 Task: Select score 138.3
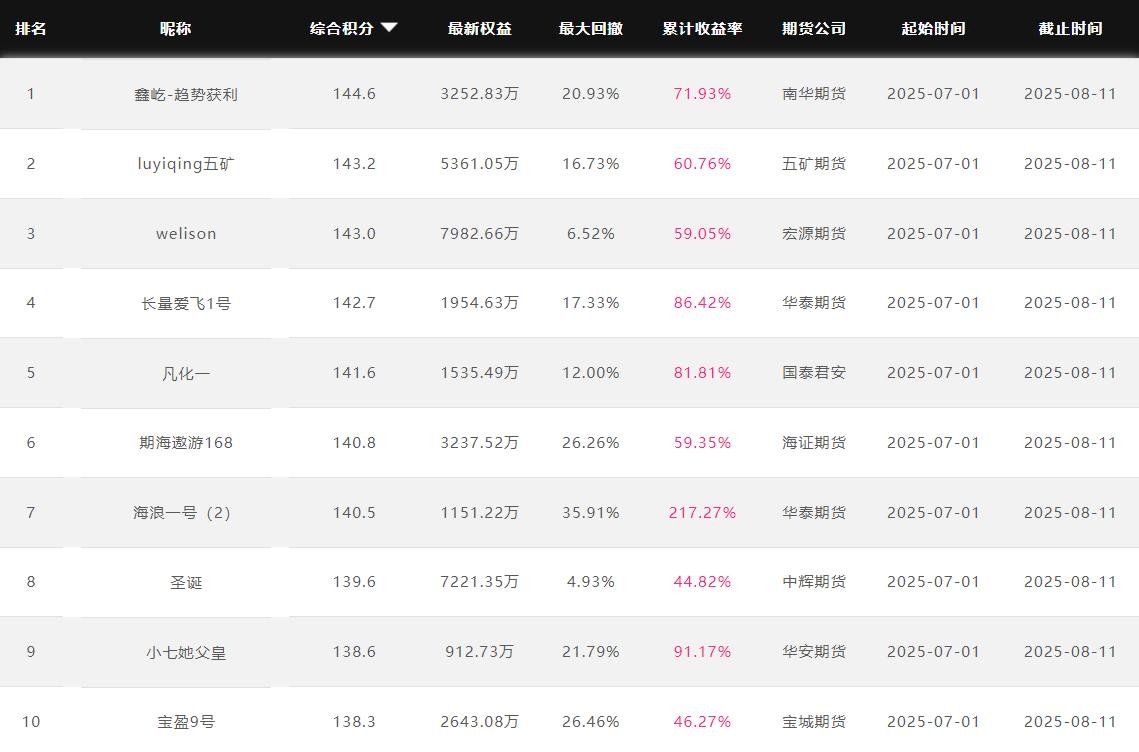pos(354,721)
